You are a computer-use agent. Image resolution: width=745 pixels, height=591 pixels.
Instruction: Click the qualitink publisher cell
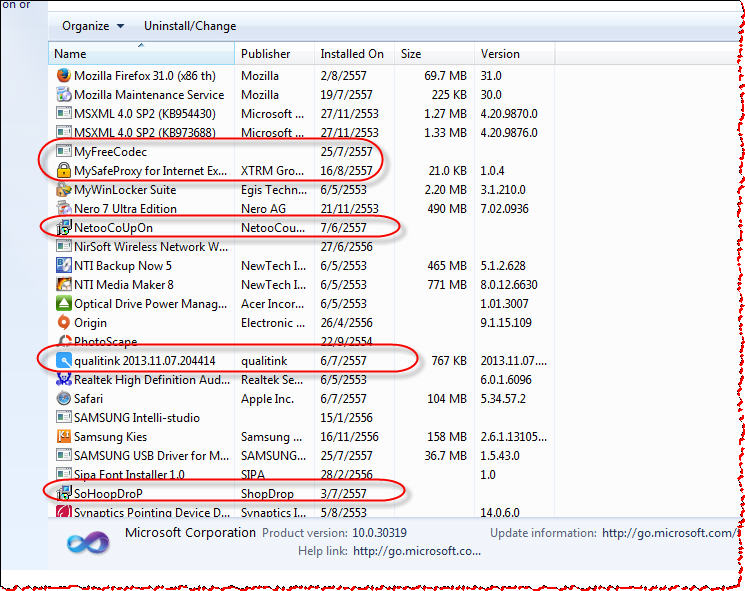(264, 361)
